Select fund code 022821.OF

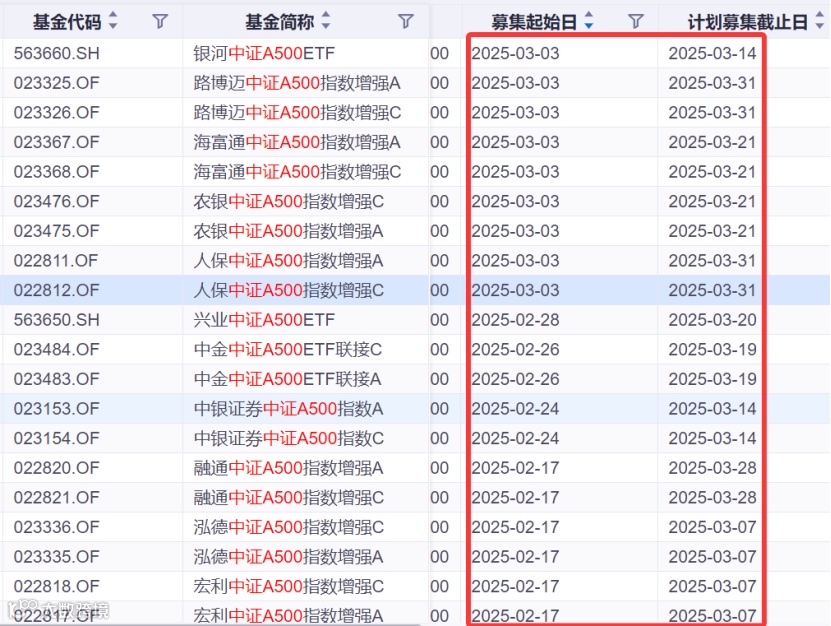coord(57,498)
